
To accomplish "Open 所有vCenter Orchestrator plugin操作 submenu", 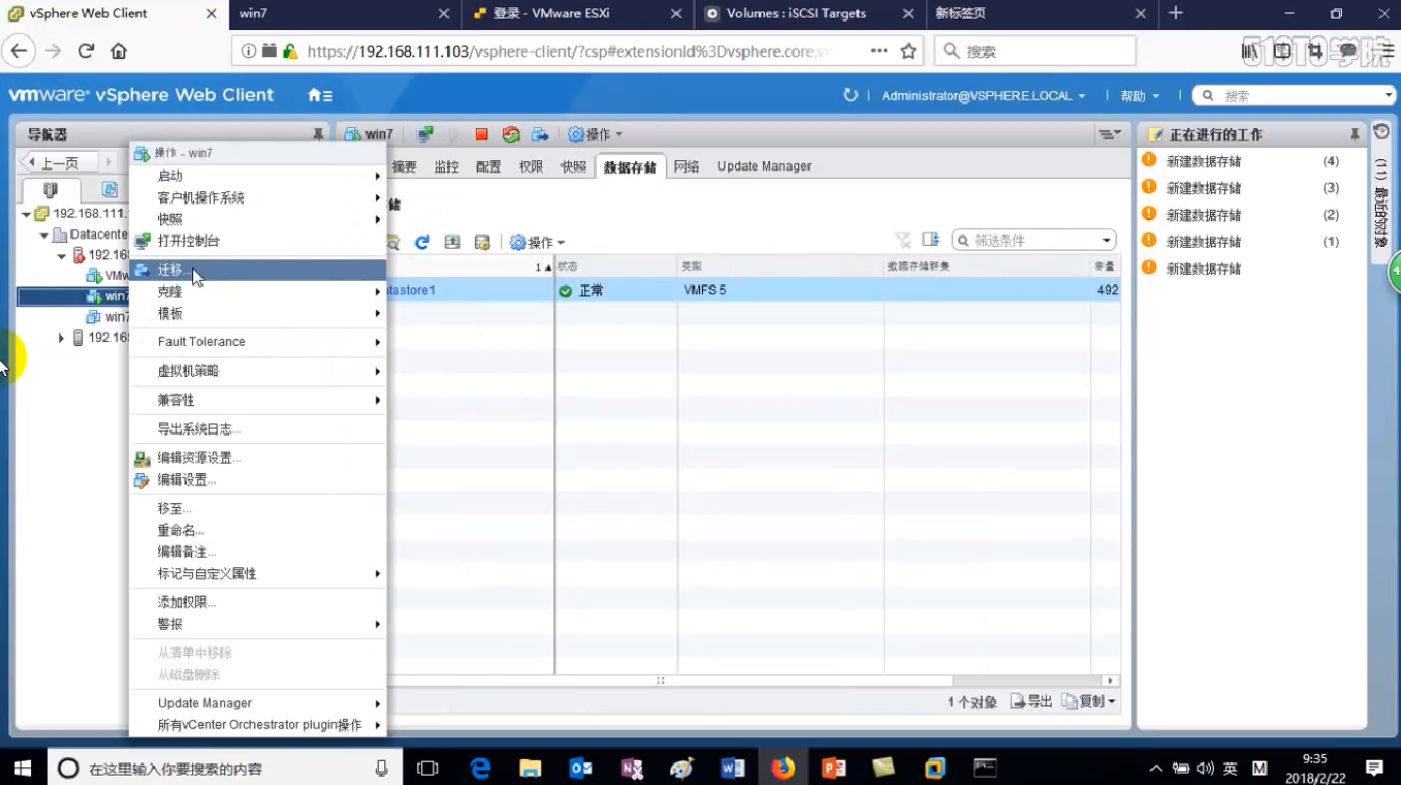I will pos(258,725).
